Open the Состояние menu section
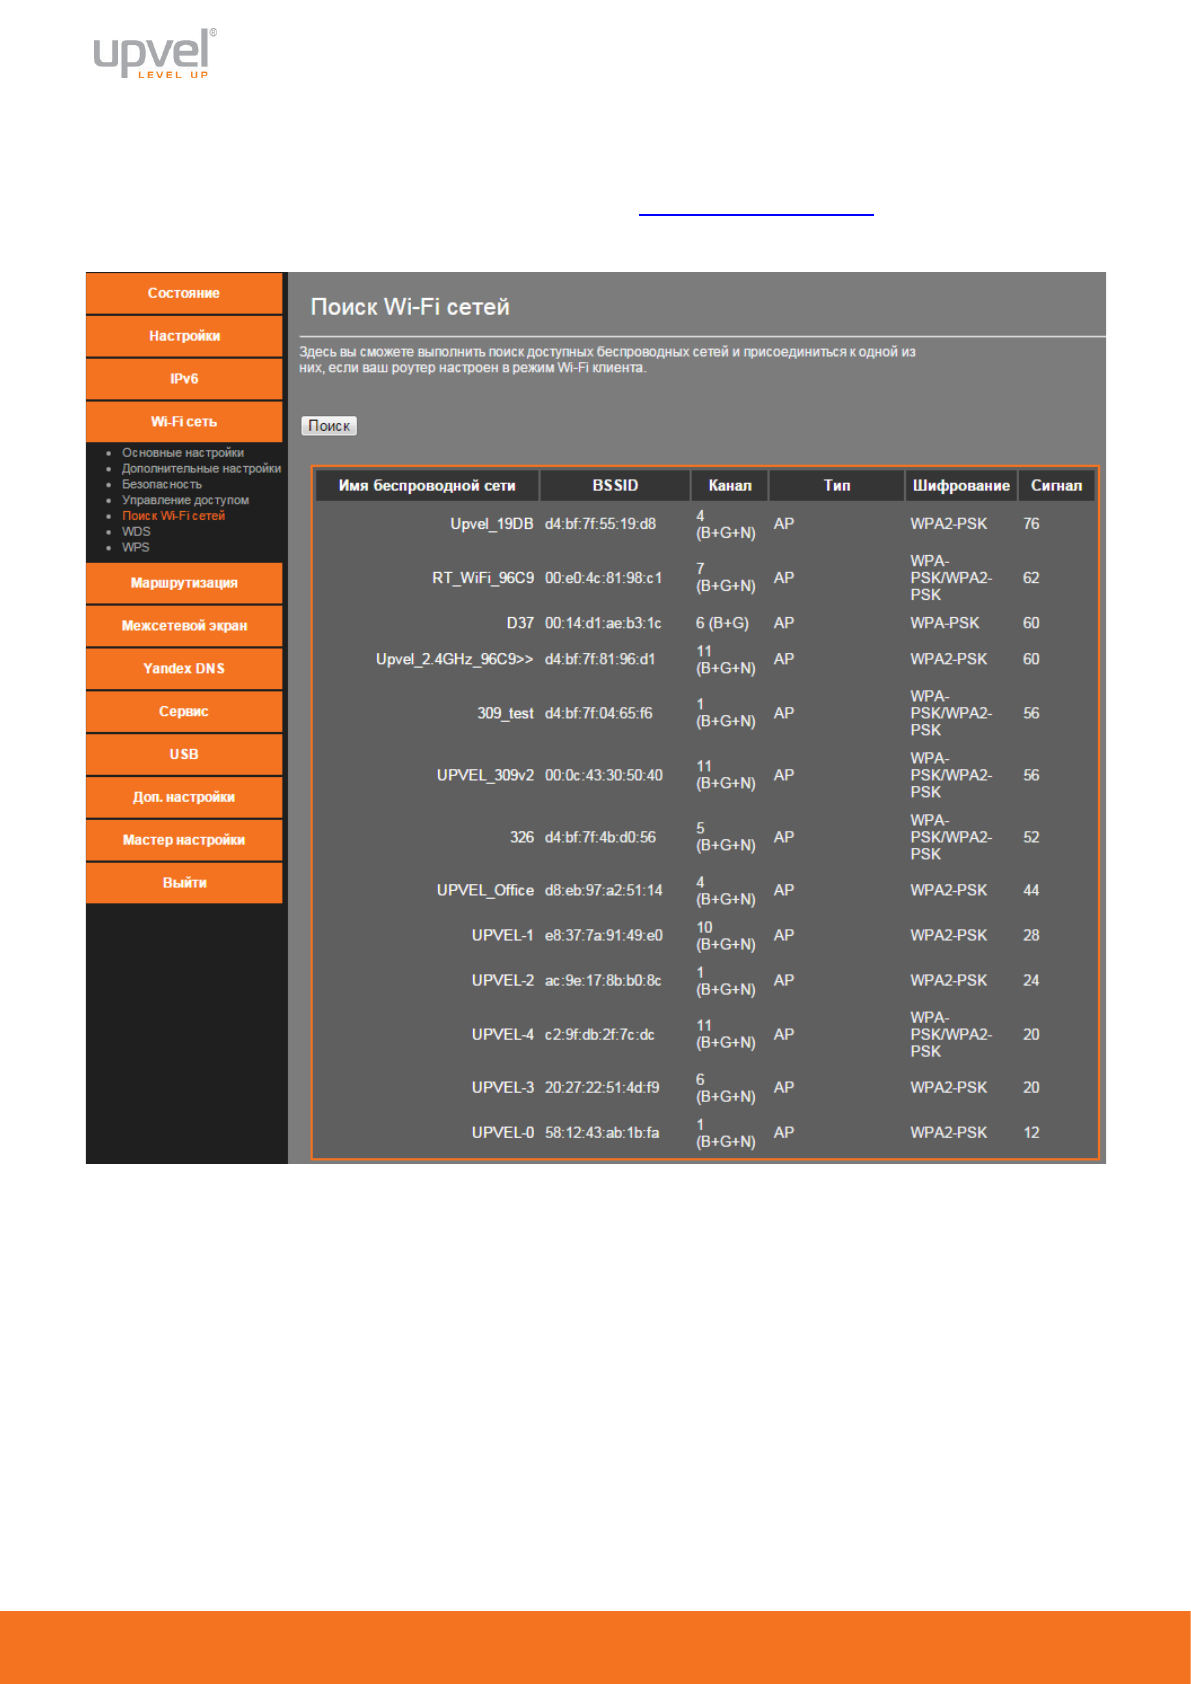Screen dimensions: 1191x1684 click(184, 293)
